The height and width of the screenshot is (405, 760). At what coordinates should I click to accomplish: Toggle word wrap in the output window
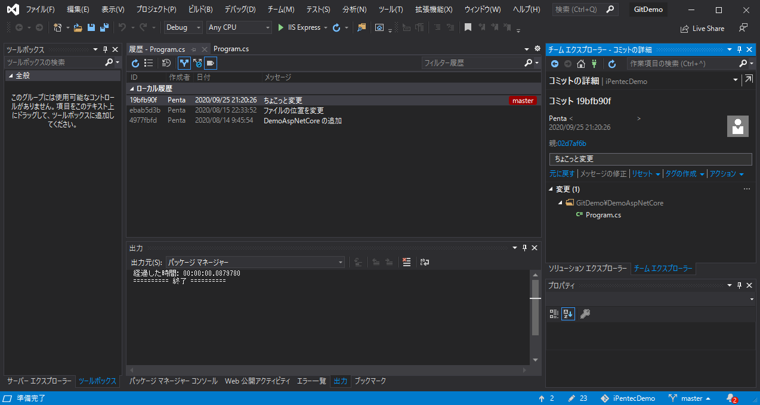(x=425, y=262)
